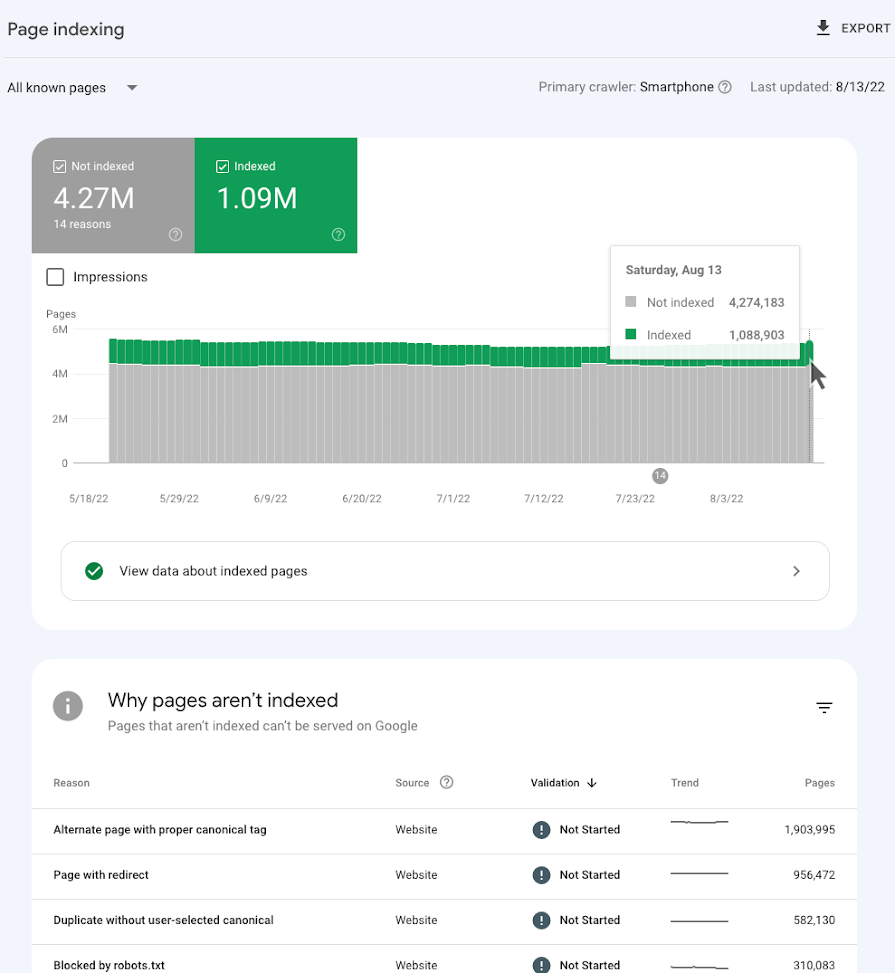
Task: Click the 14 reasons text
Action: pyautogui.click(x=82, y=224)
